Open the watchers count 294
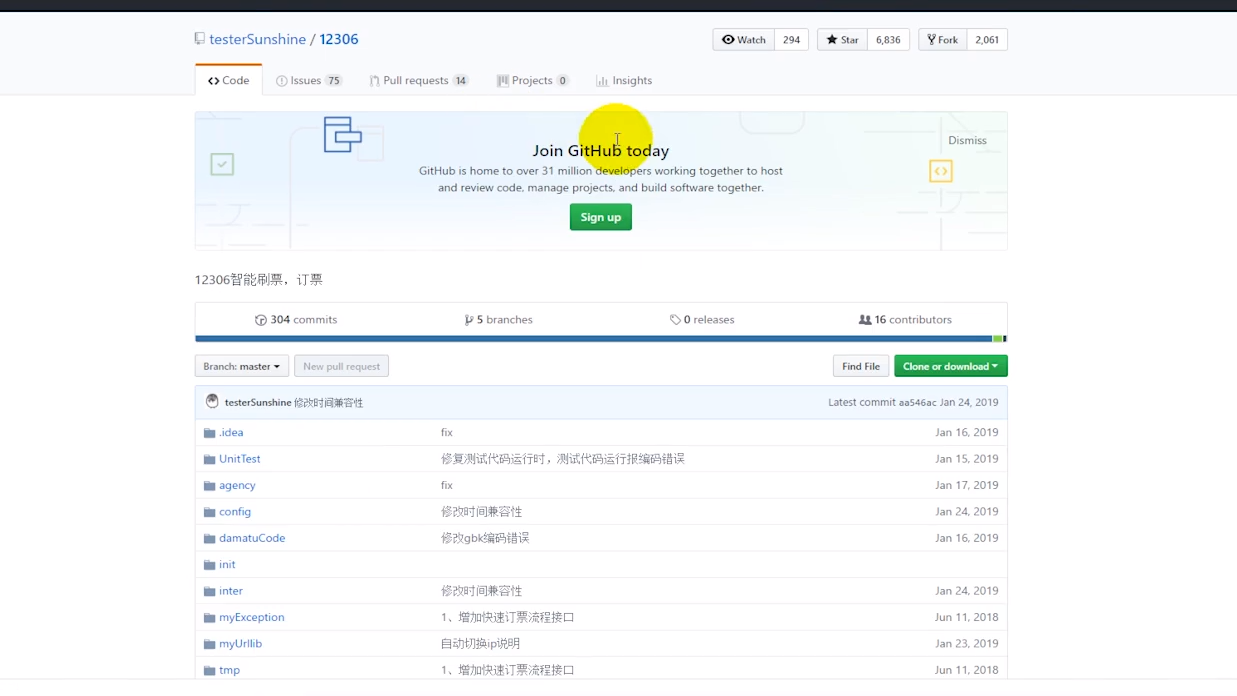 792,40
